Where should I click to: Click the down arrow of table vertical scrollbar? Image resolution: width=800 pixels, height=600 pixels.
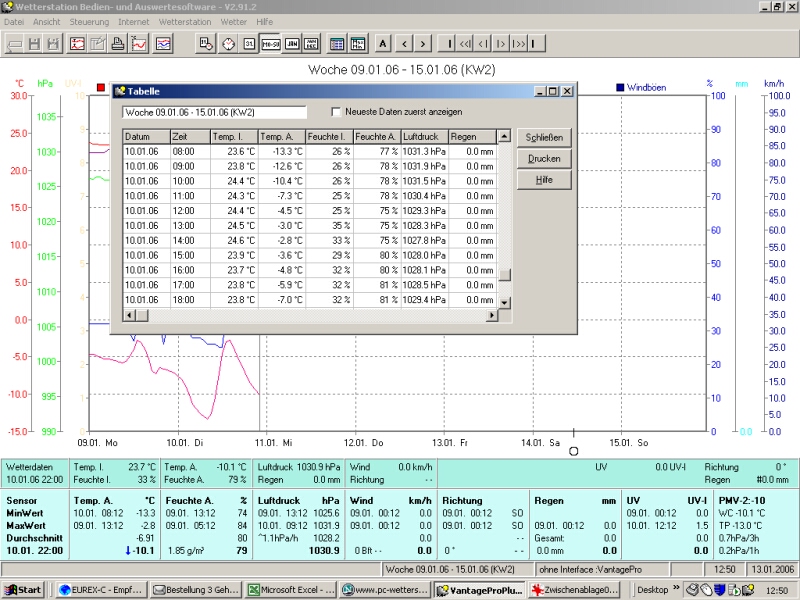[504, 302]
